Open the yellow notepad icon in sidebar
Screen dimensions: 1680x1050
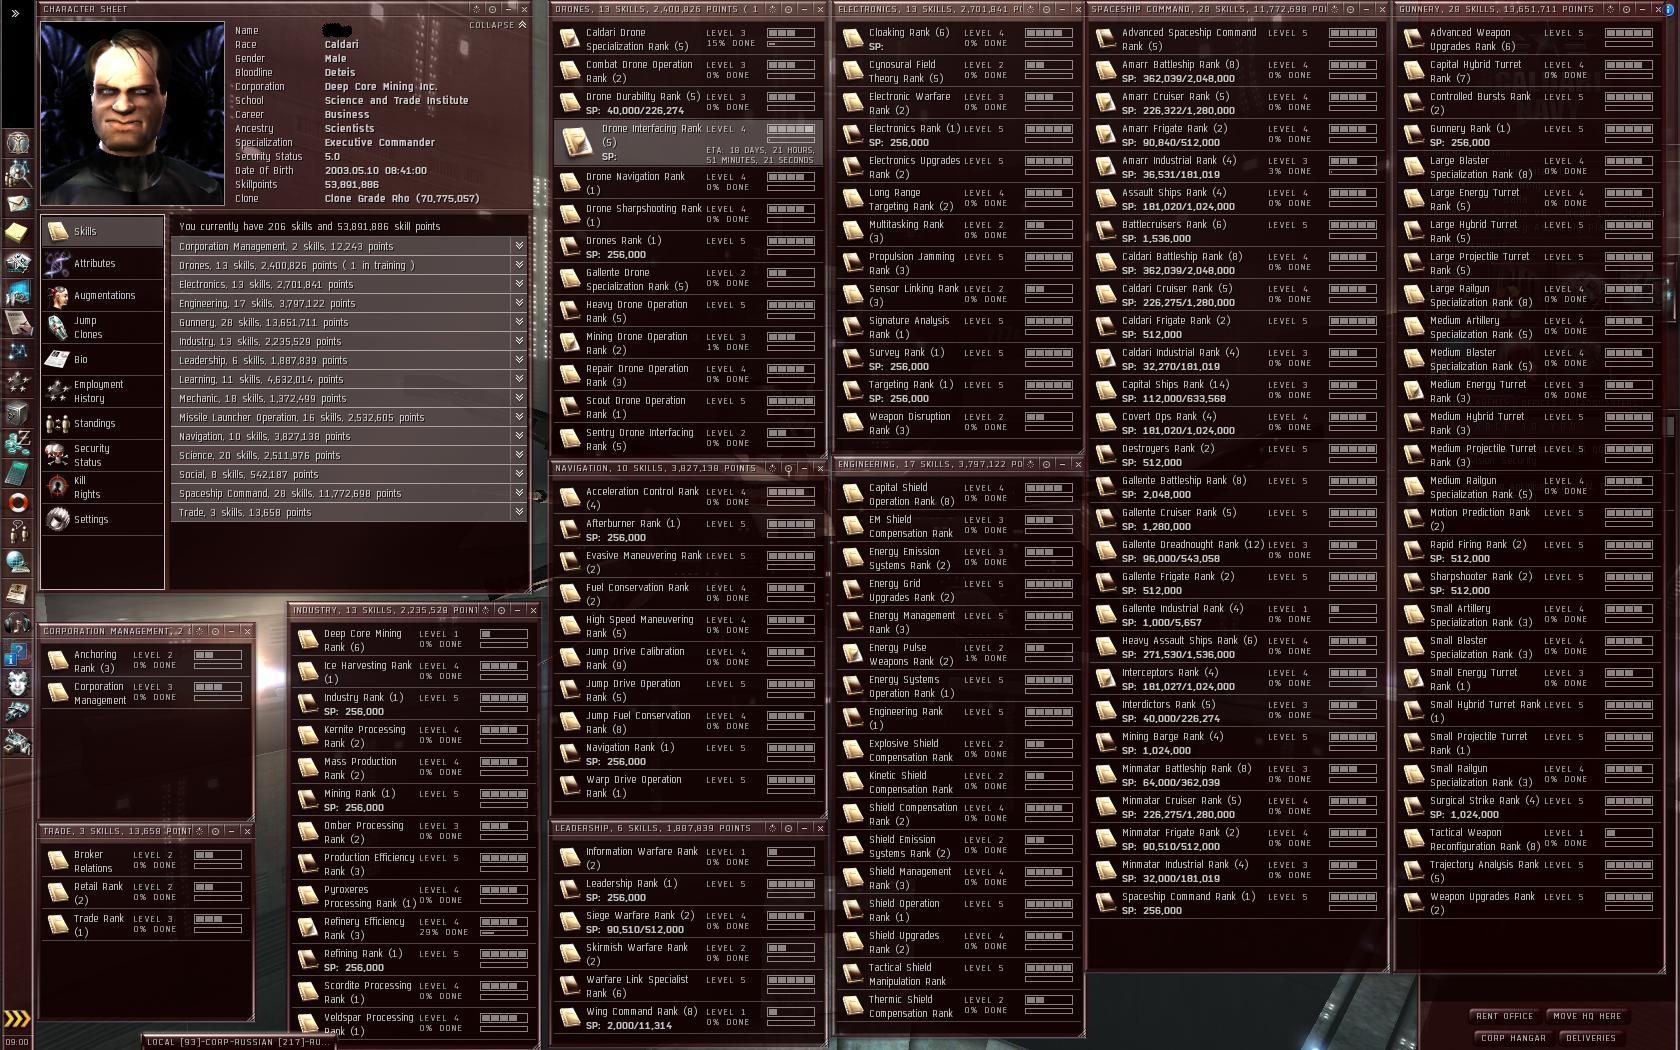(17, 233)
